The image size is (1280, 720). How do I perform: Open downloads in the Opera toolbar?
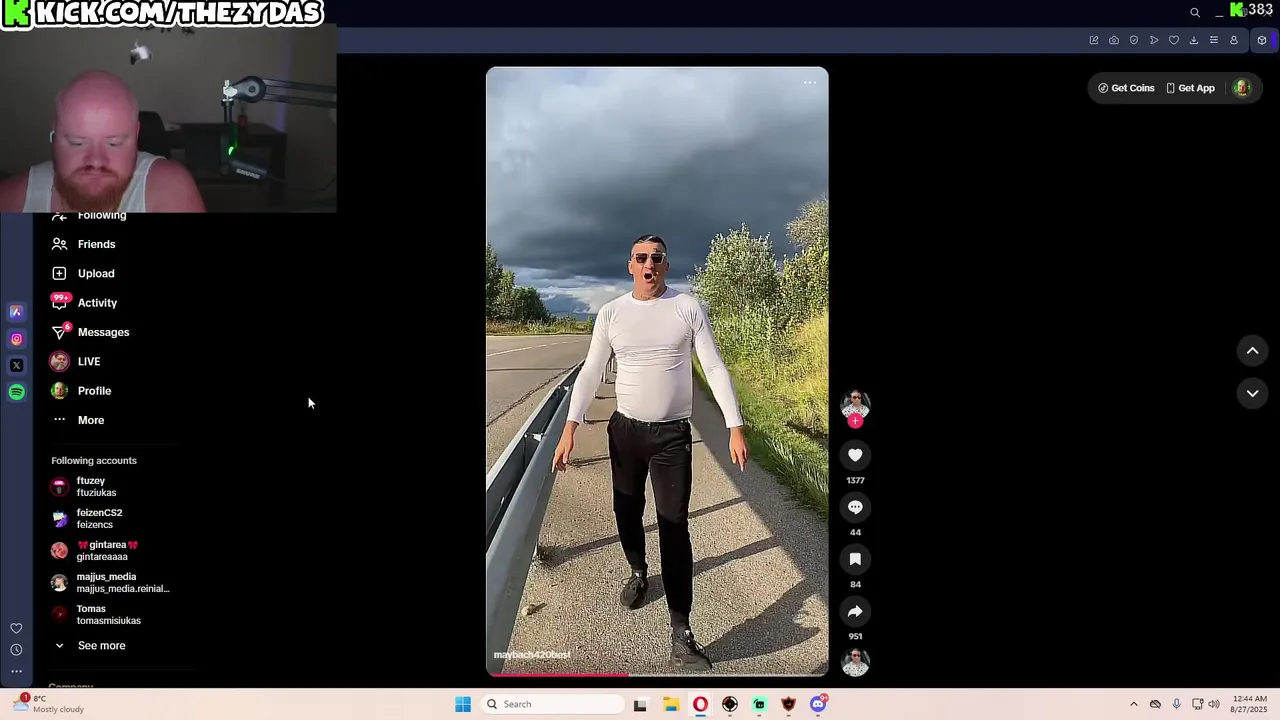[1194, 40]
